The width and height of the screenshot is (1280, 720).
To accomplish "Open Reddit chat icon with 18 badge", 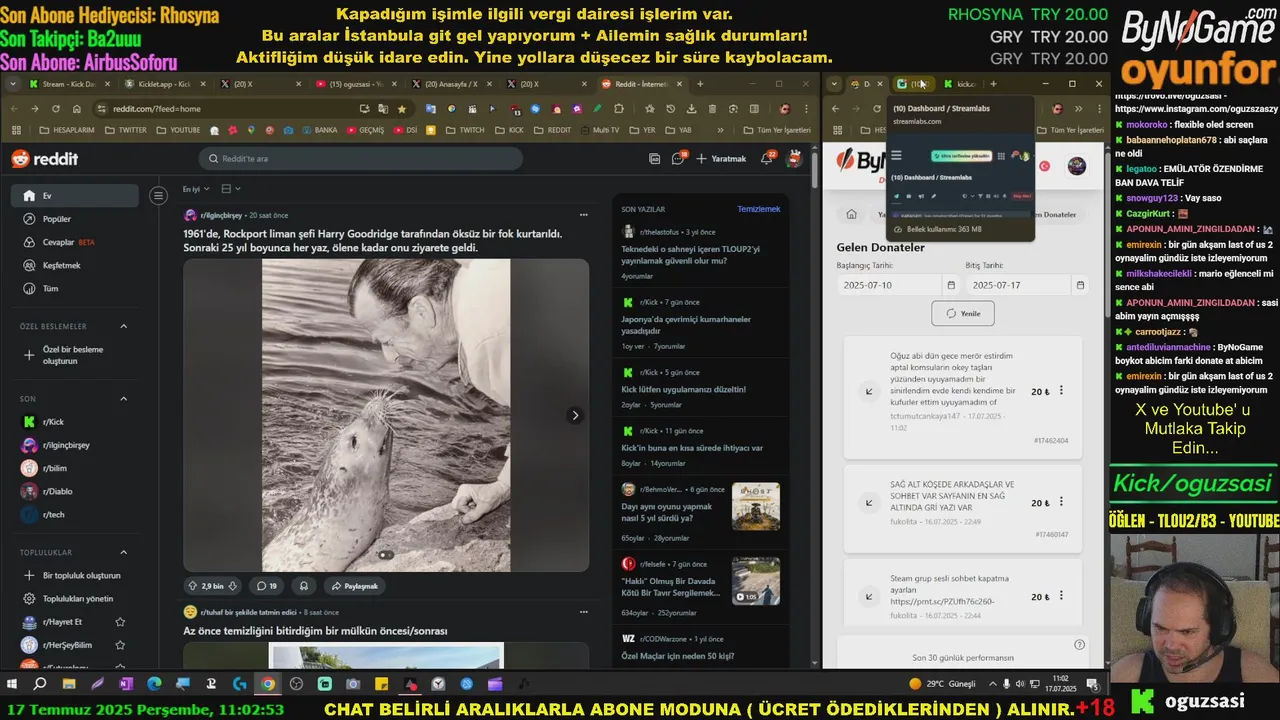I will tap(680, 158).
